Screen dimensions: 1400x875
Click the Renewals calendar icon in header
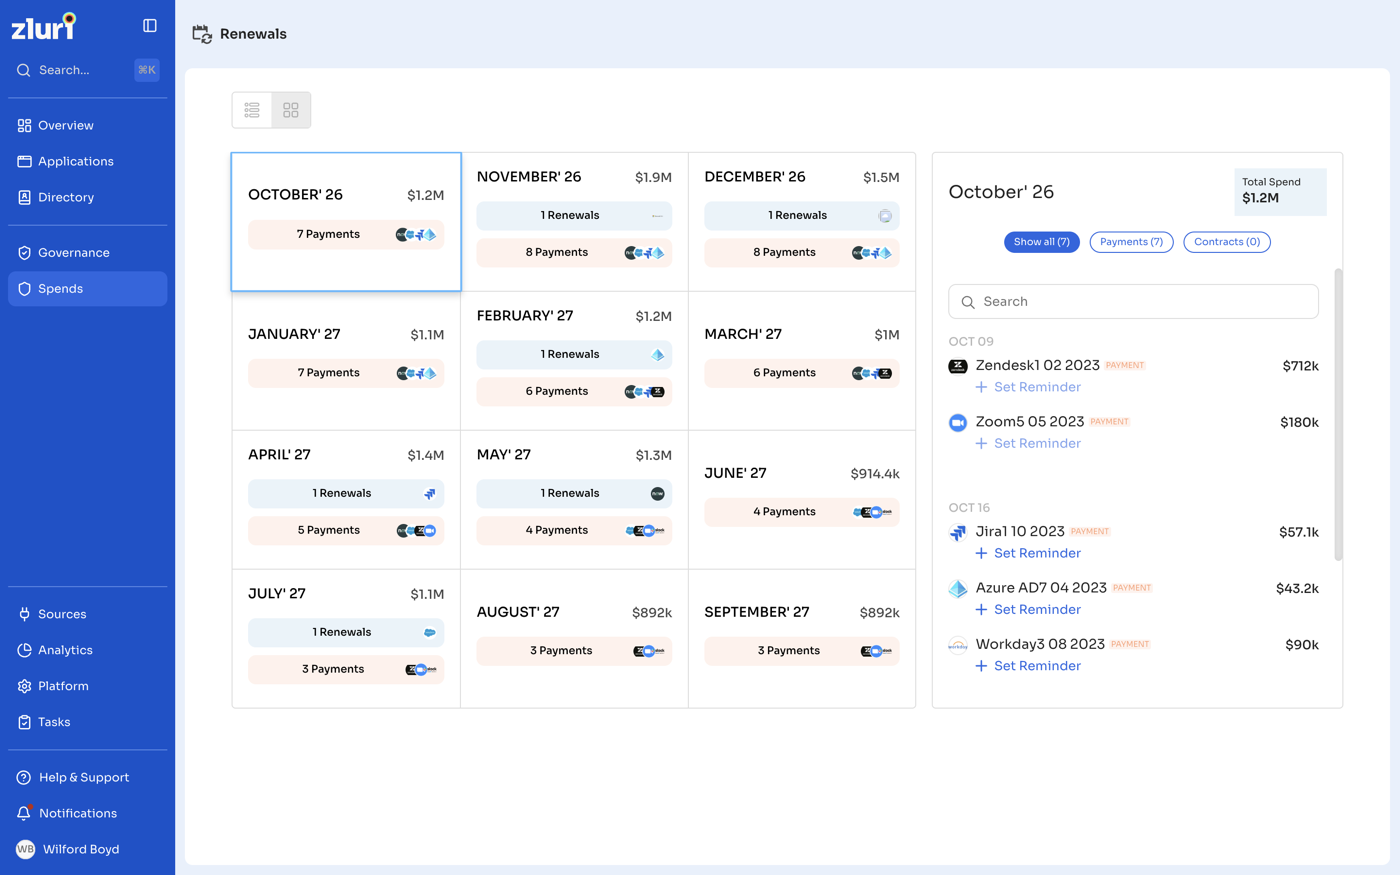click(x=202, y=34)
